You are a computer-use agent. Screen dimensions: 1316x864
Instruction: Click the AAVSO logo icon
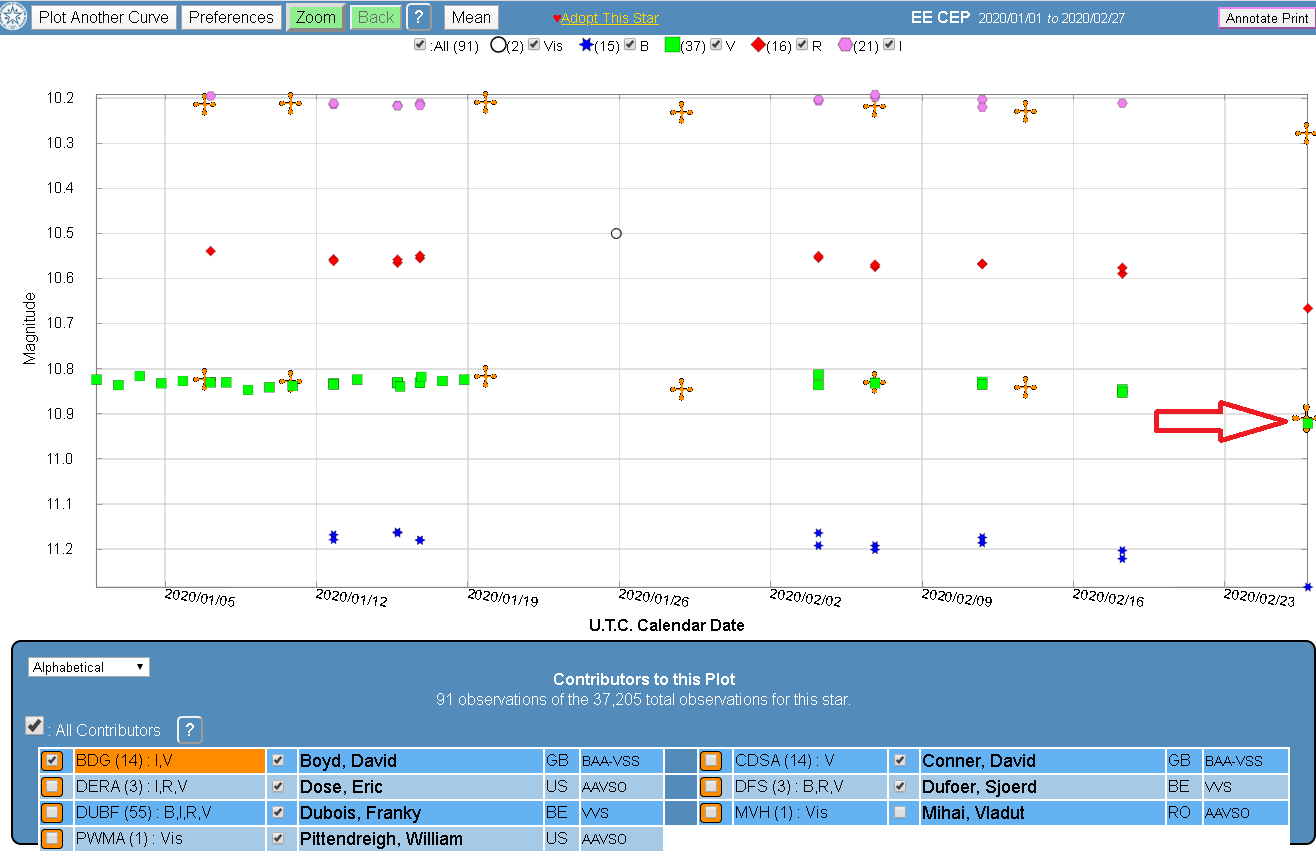tap(14, 17)
